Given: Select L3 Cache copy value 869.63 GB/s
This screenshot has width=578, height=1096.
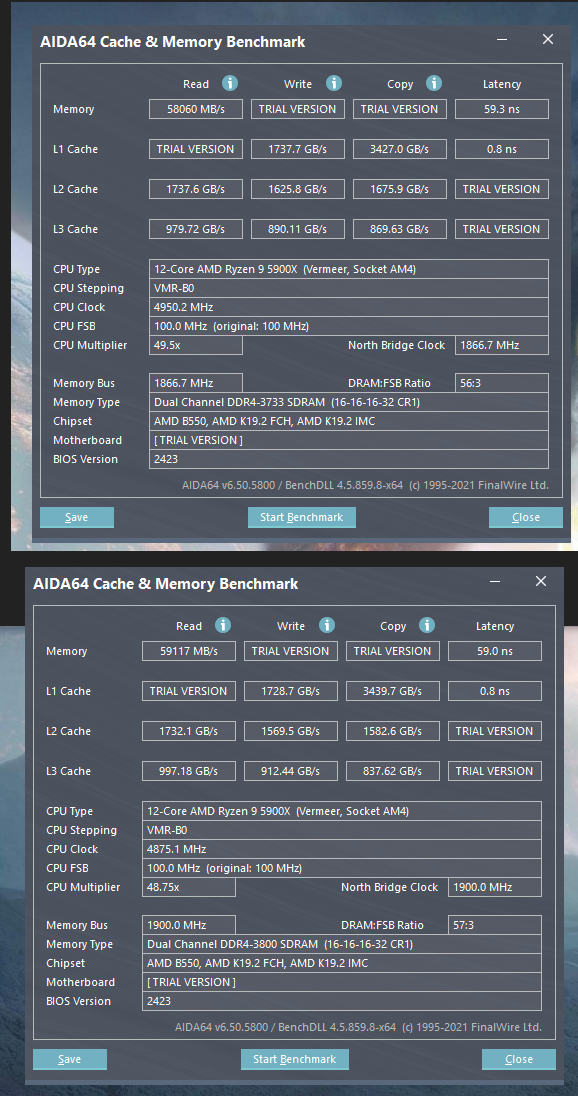Looking at the screenshot, I should (x=400, y=229).
